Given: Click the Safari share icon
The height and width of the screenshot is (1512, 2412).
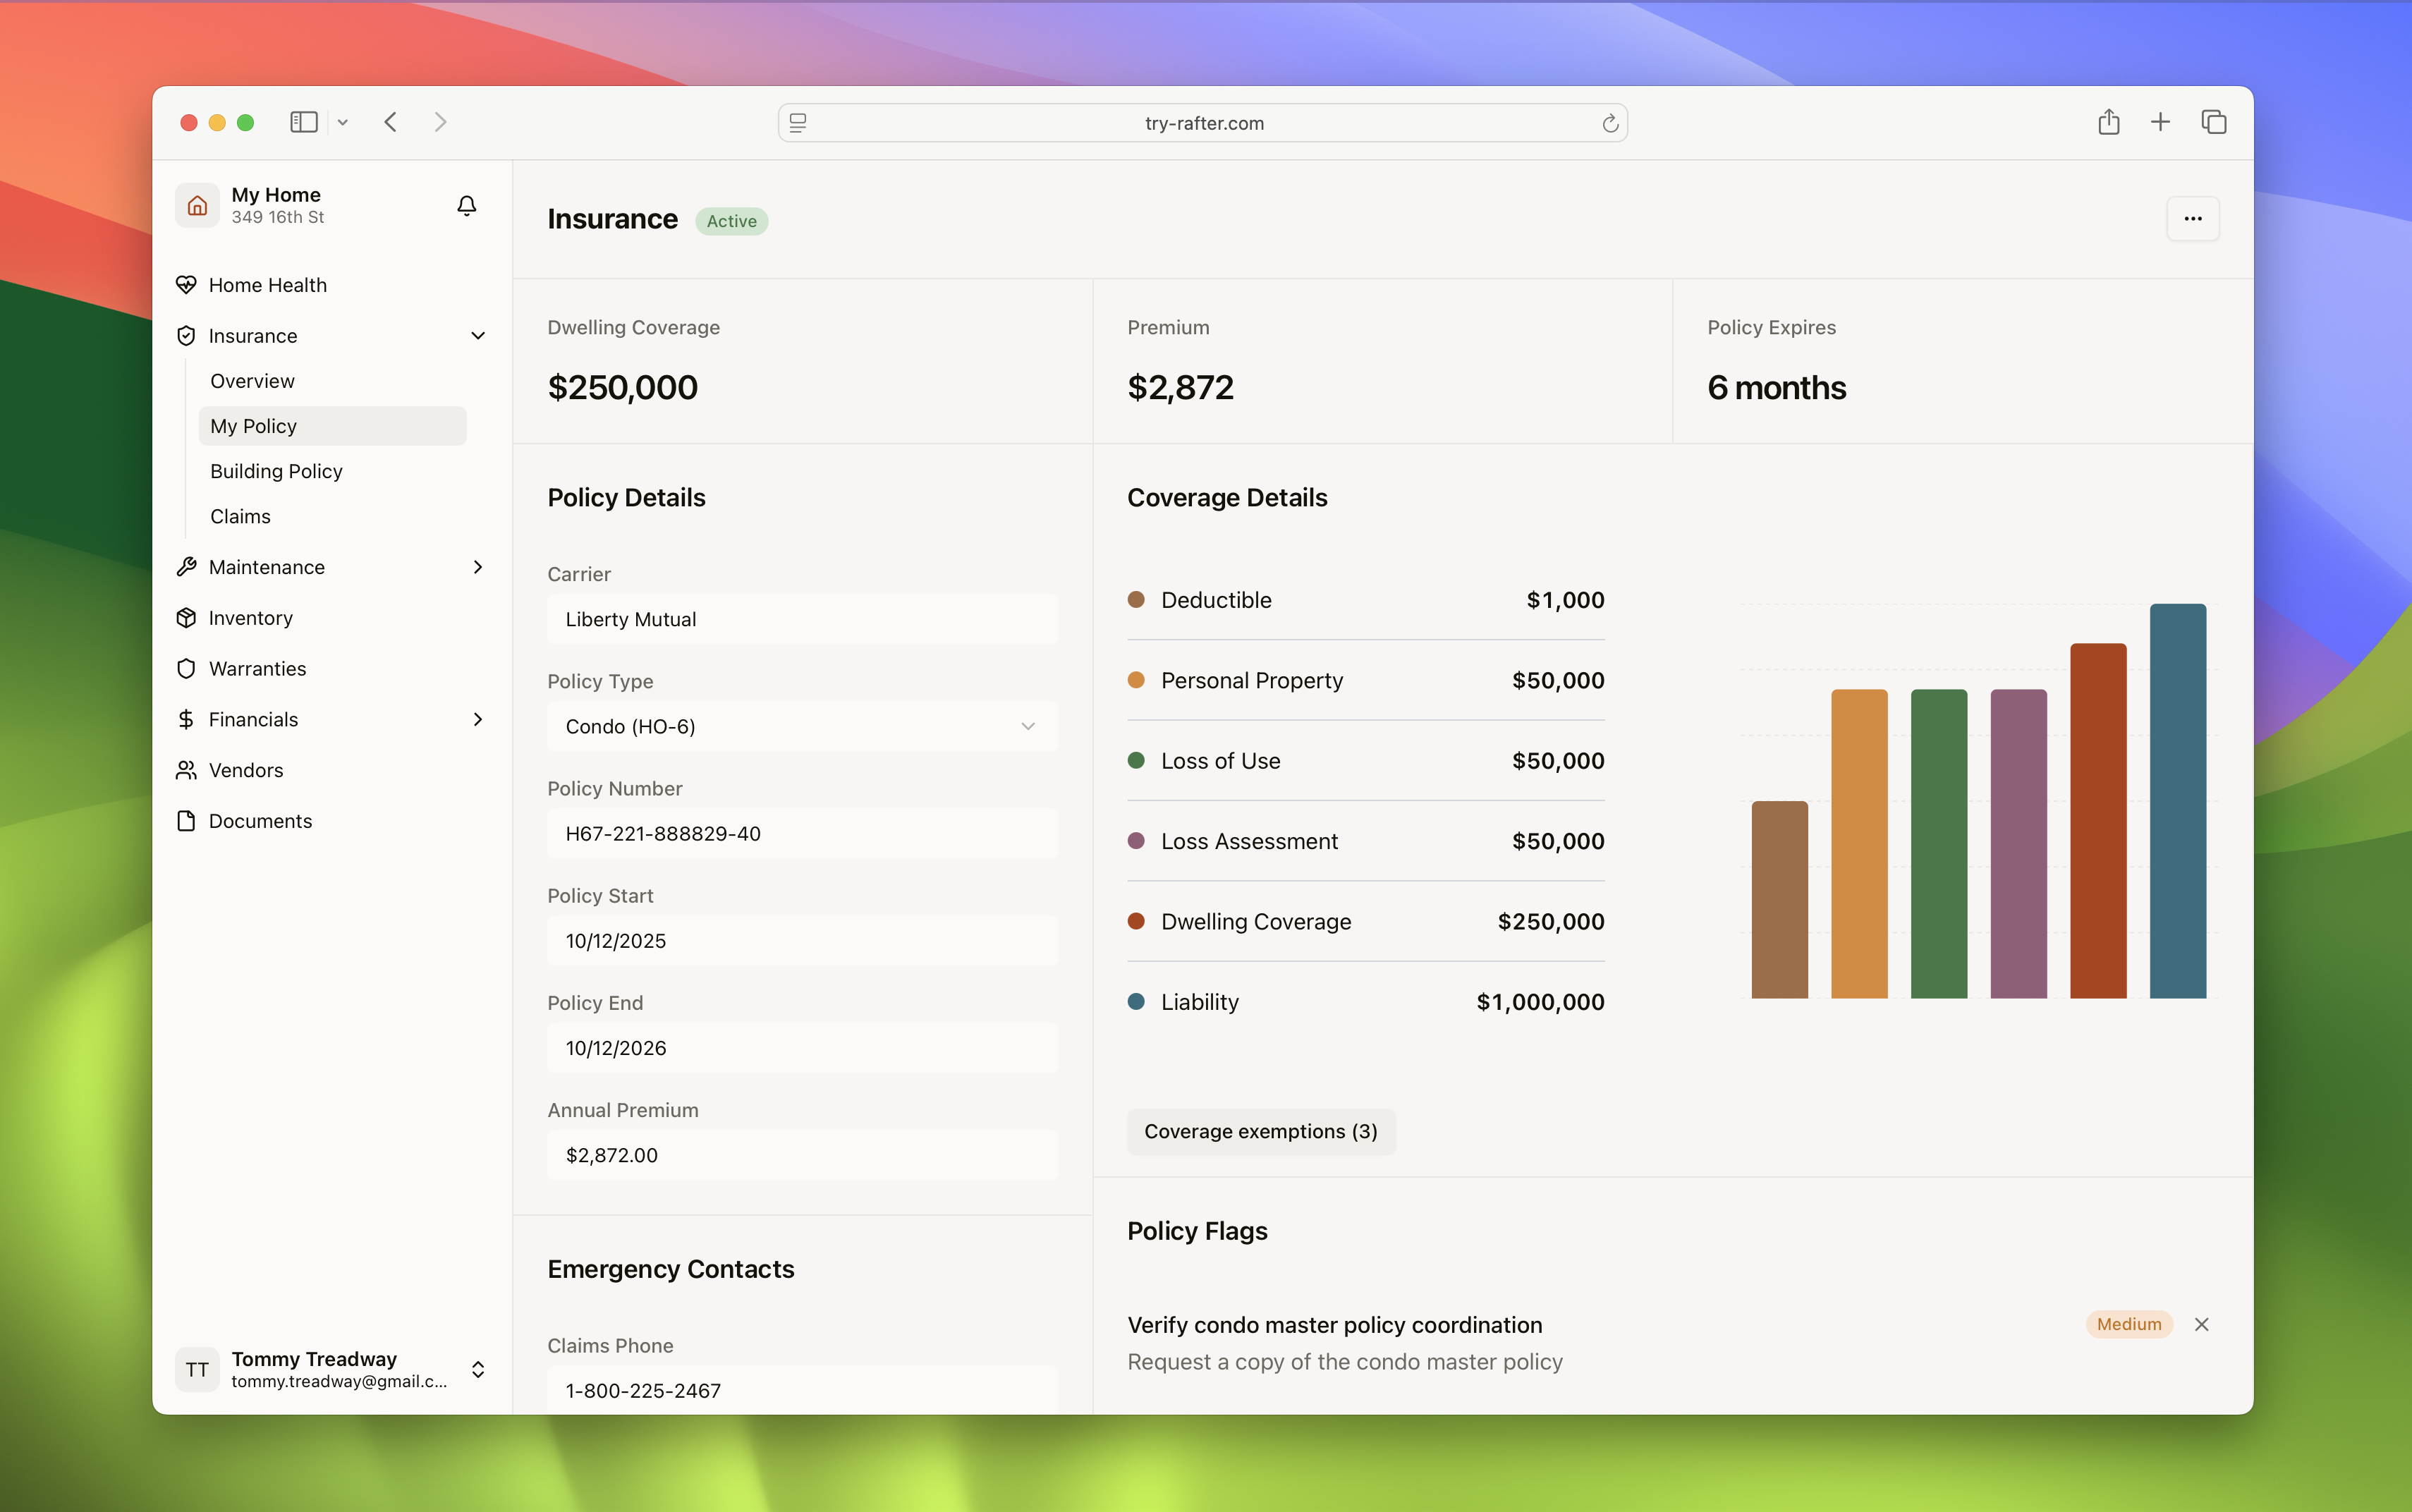Looking at the screenshot, I should point(2108,122).
